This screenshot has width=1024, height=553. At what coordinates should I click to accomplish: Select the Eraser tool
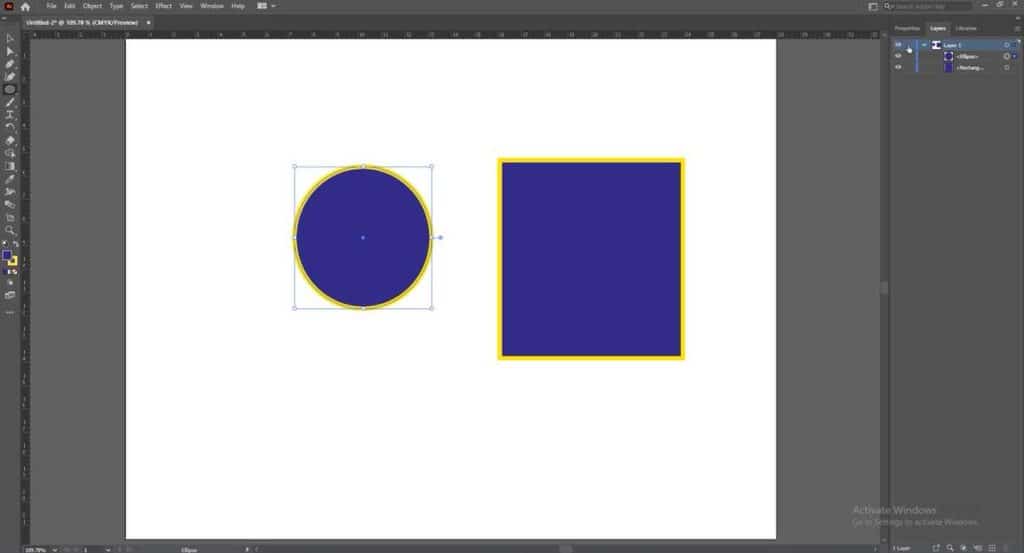[10, 140]
